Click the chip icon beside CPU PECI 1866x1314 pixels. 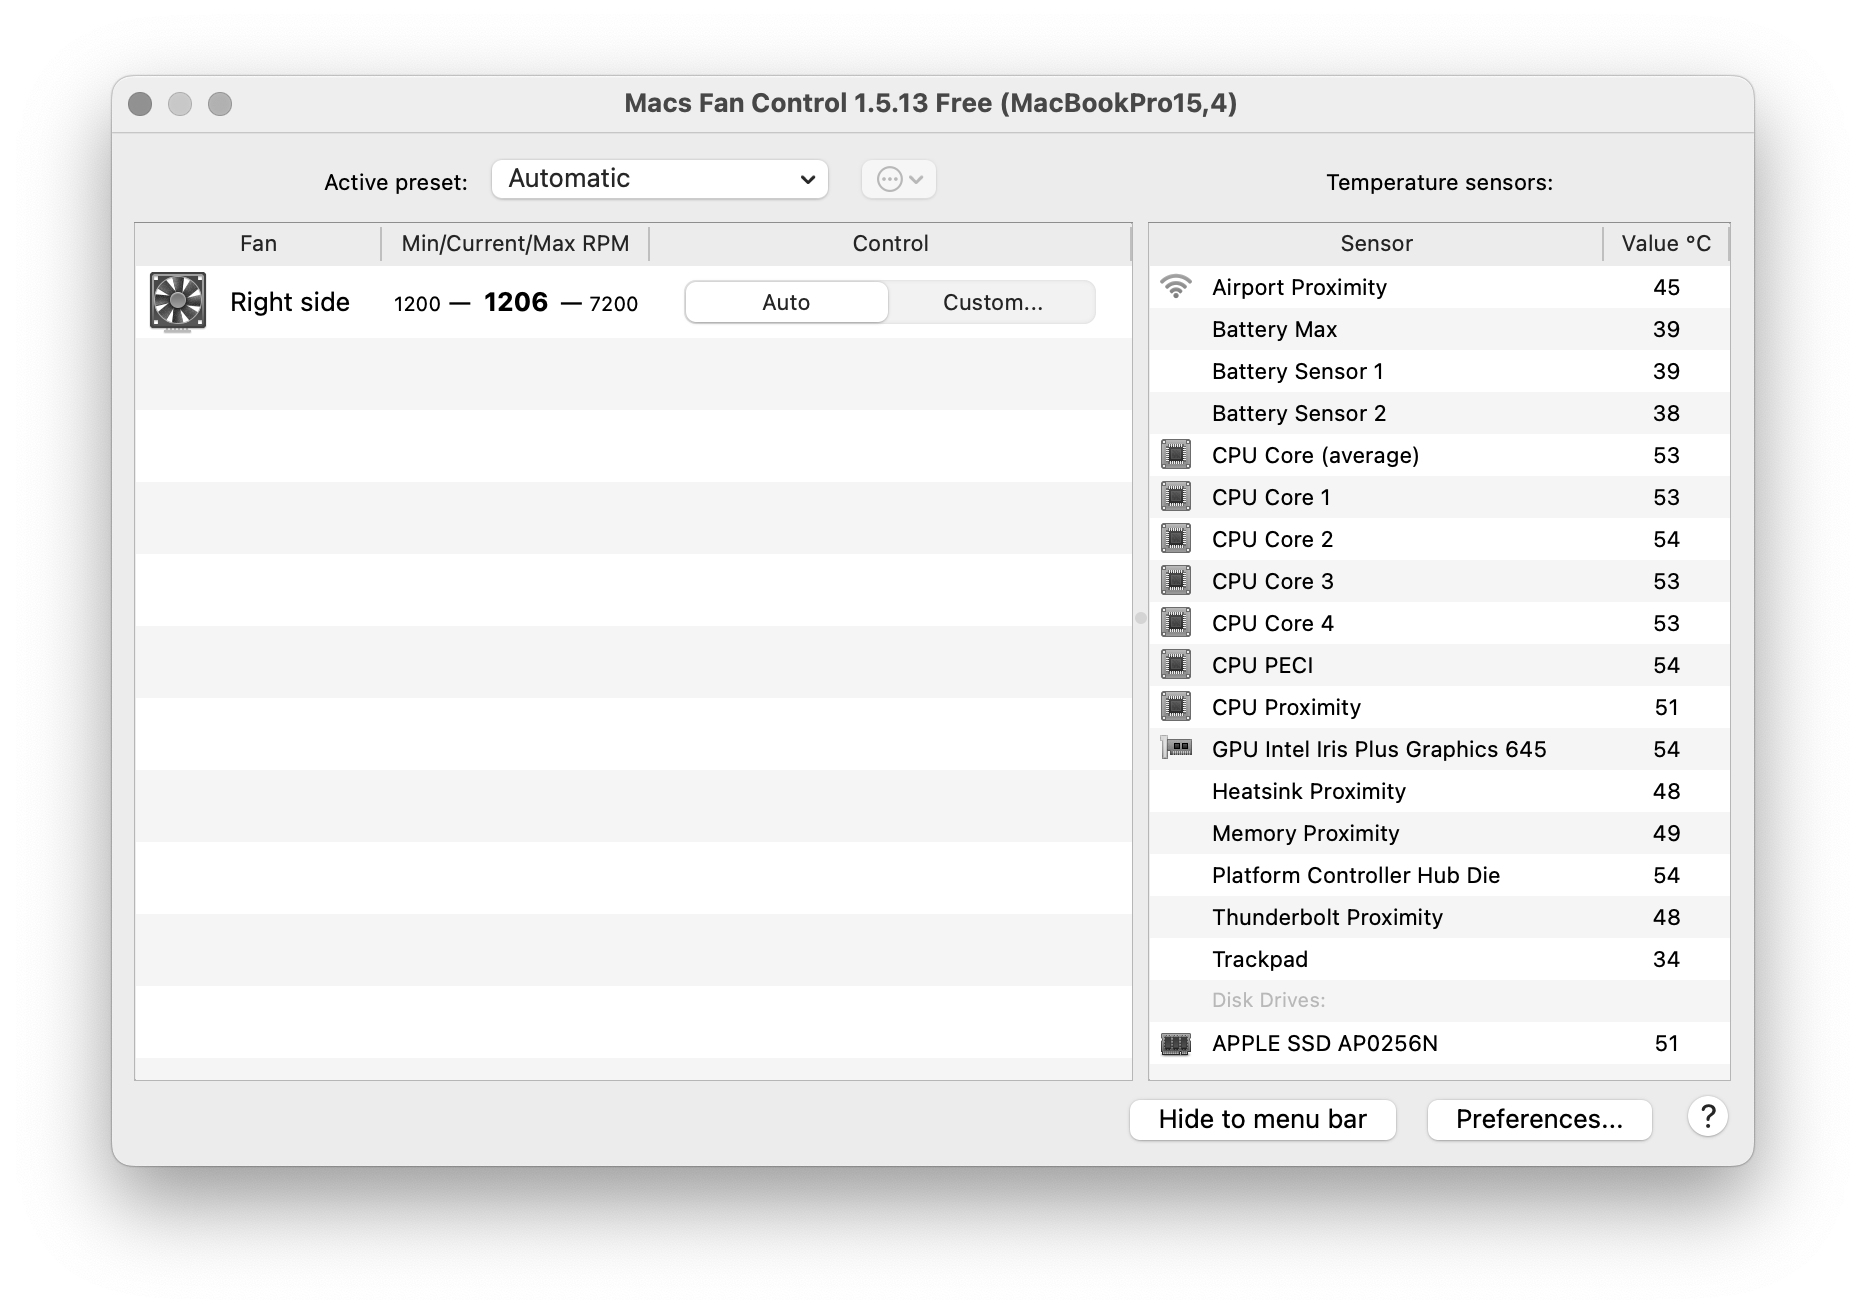coord(1176,664)
